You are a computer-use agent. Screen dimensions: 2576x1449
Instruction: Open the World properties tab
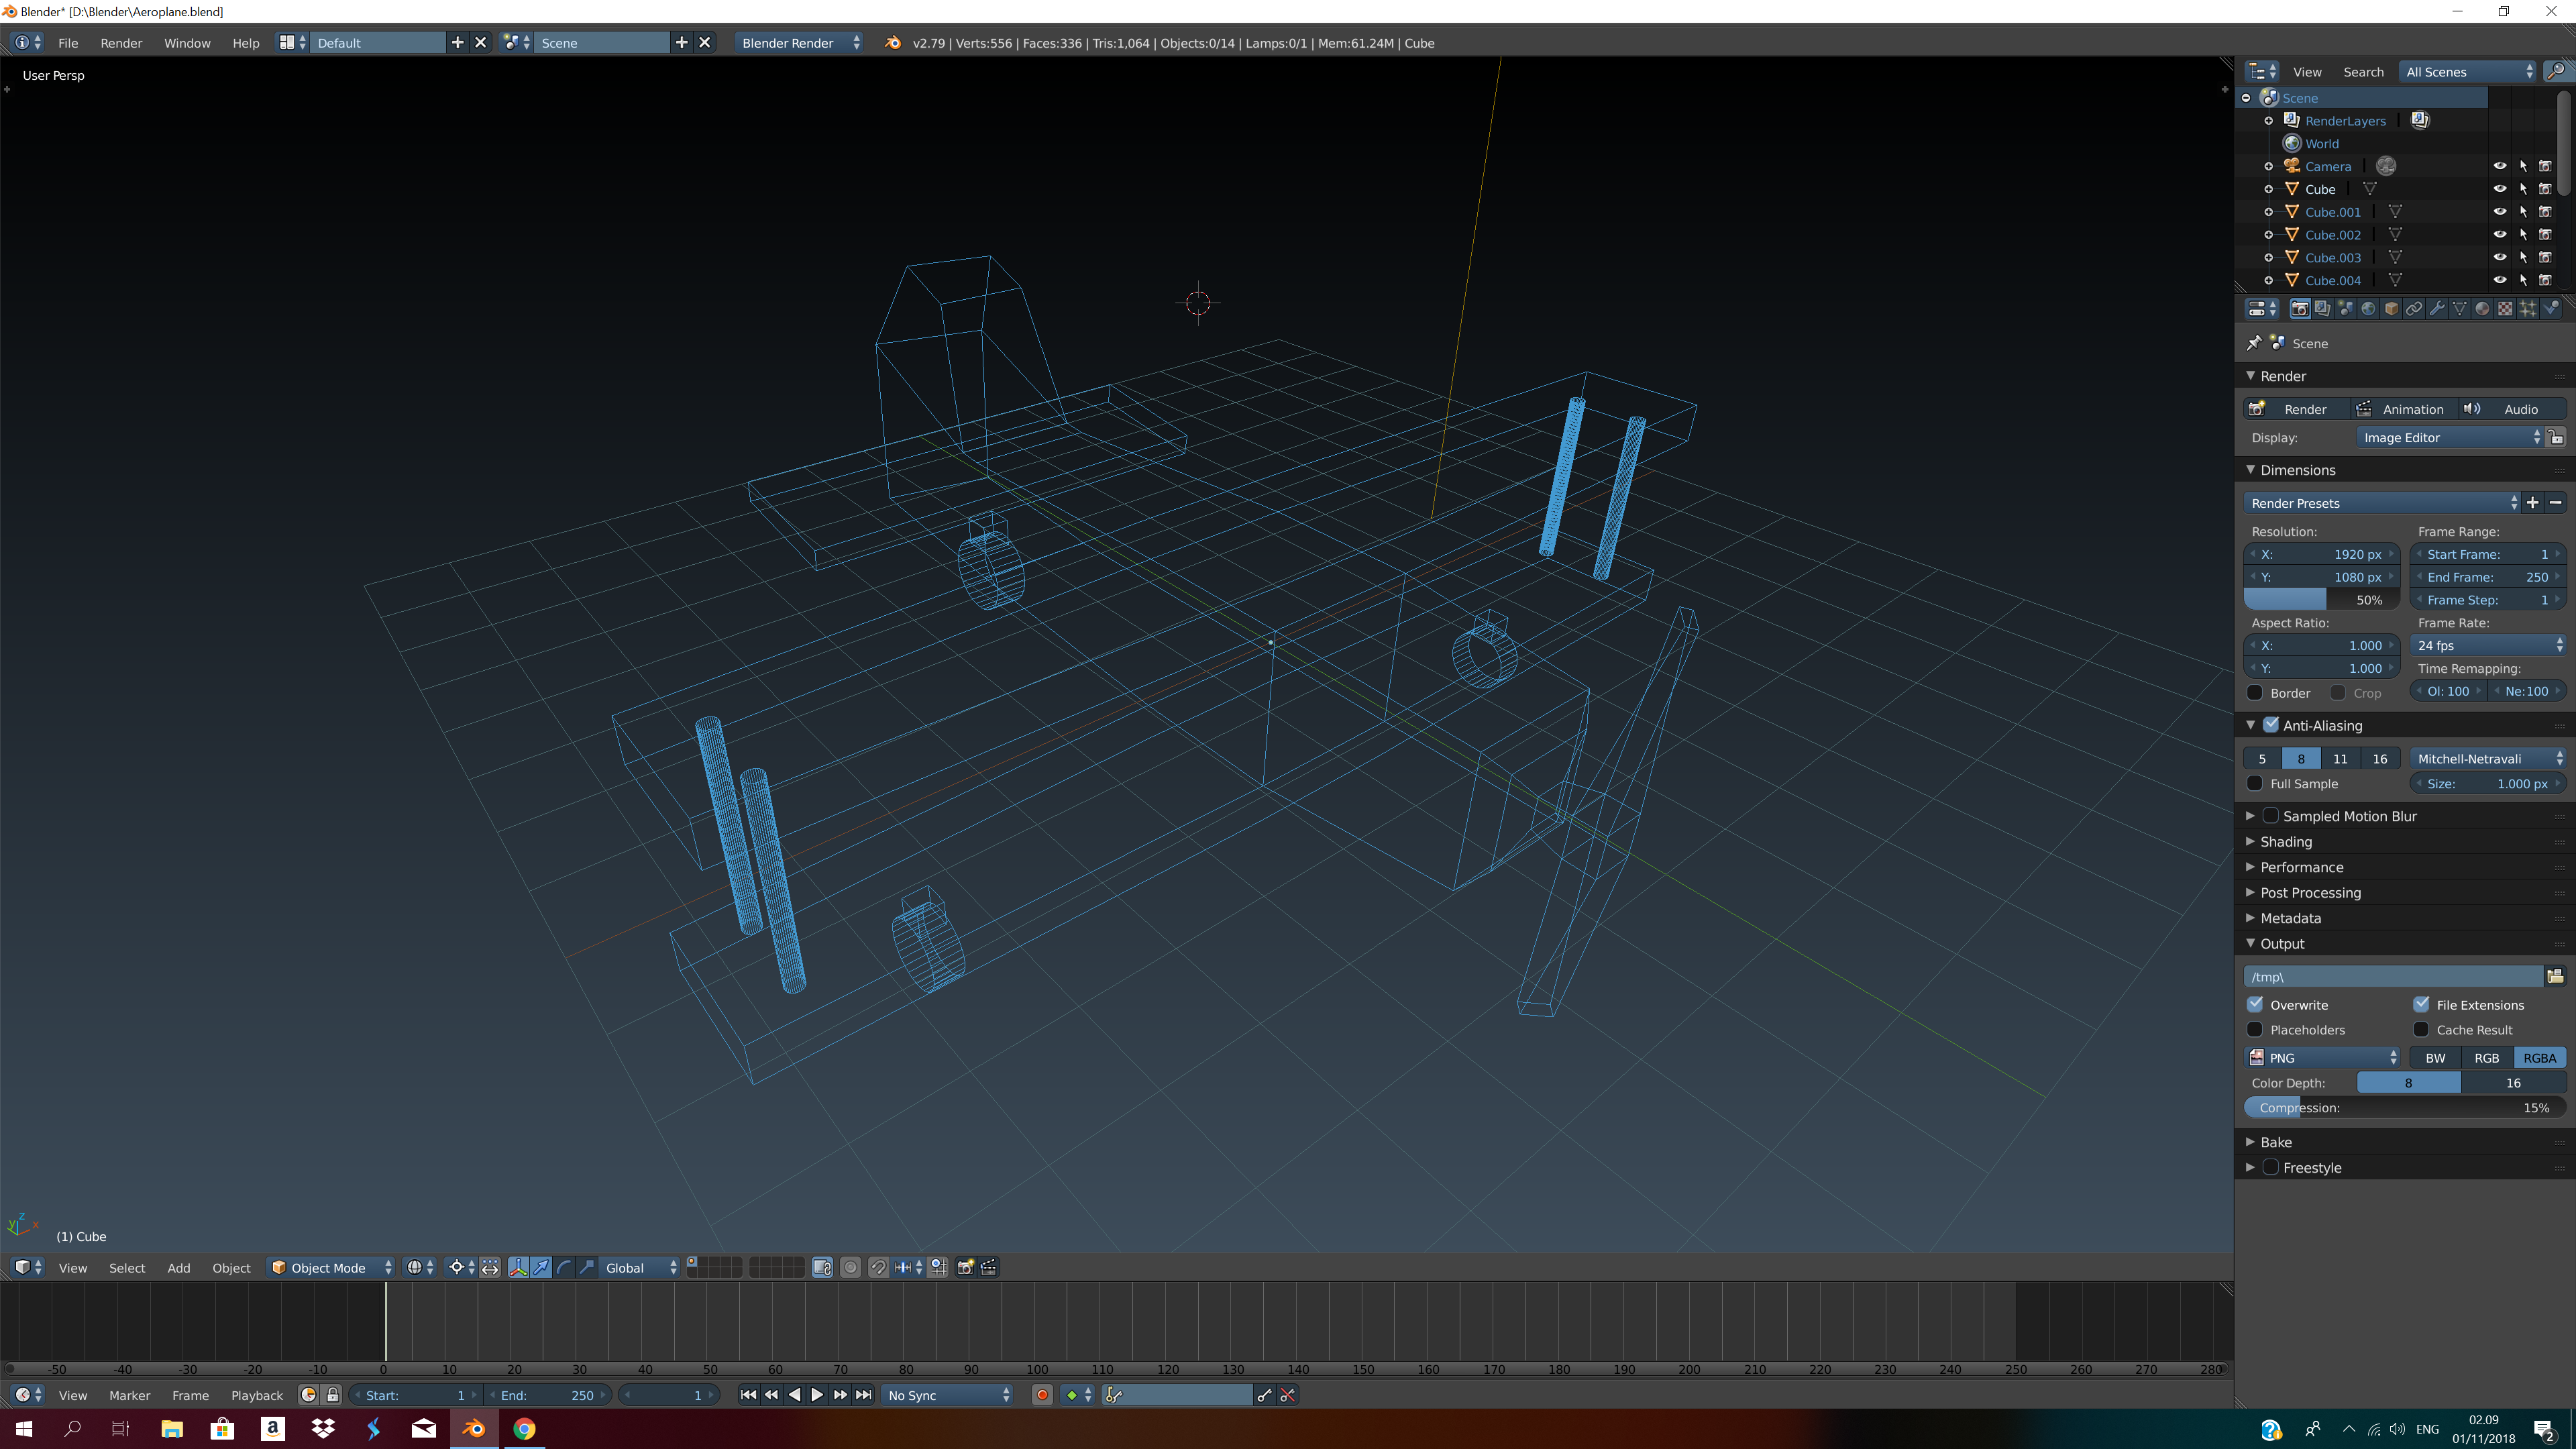[x=2368, y=309]
